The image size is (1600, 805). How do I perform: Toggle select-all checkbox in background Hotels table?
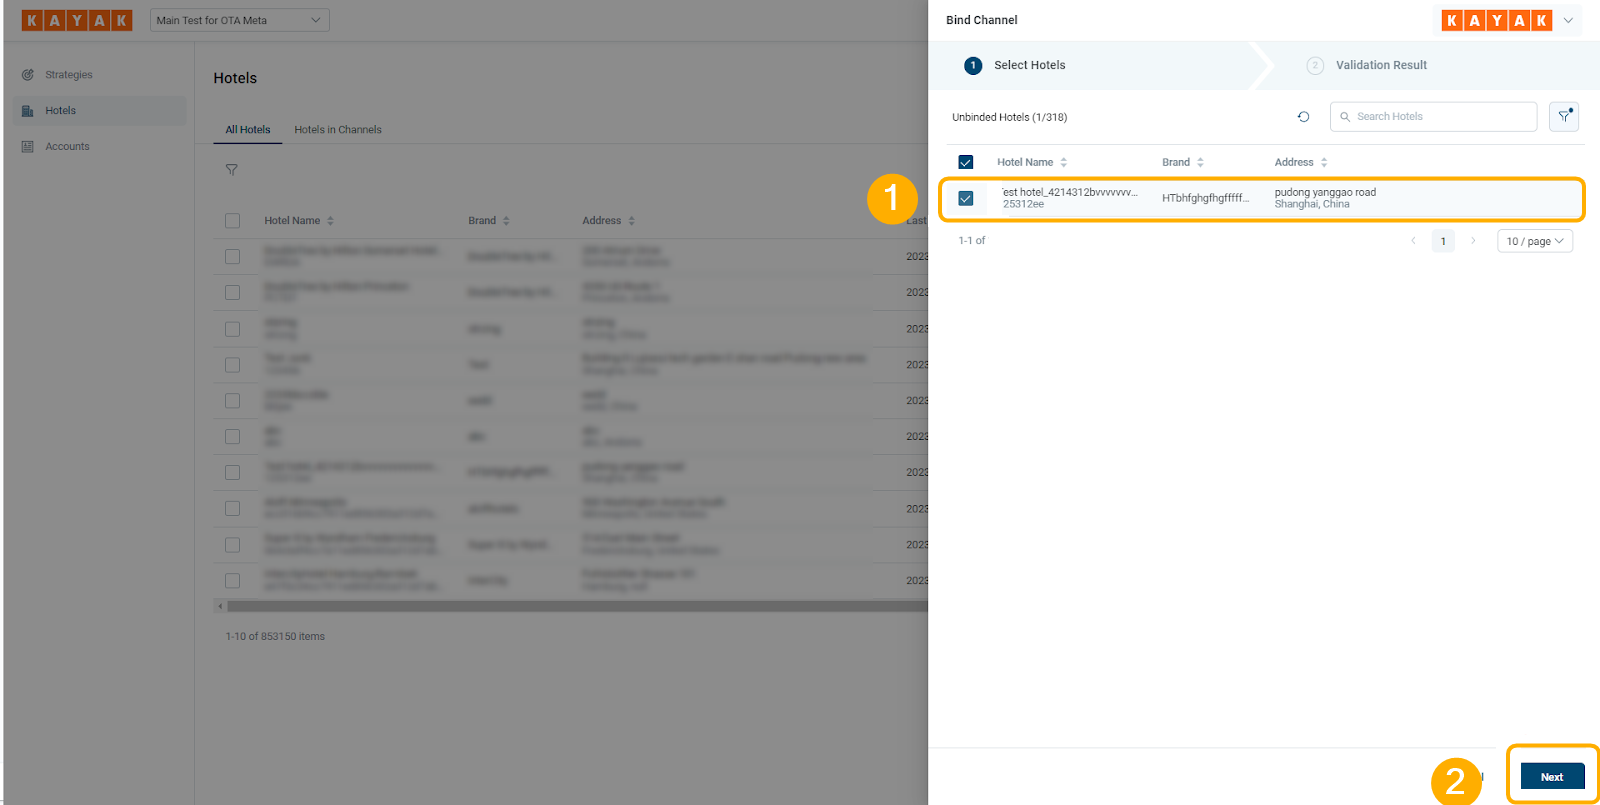click(x=233, y=221)
